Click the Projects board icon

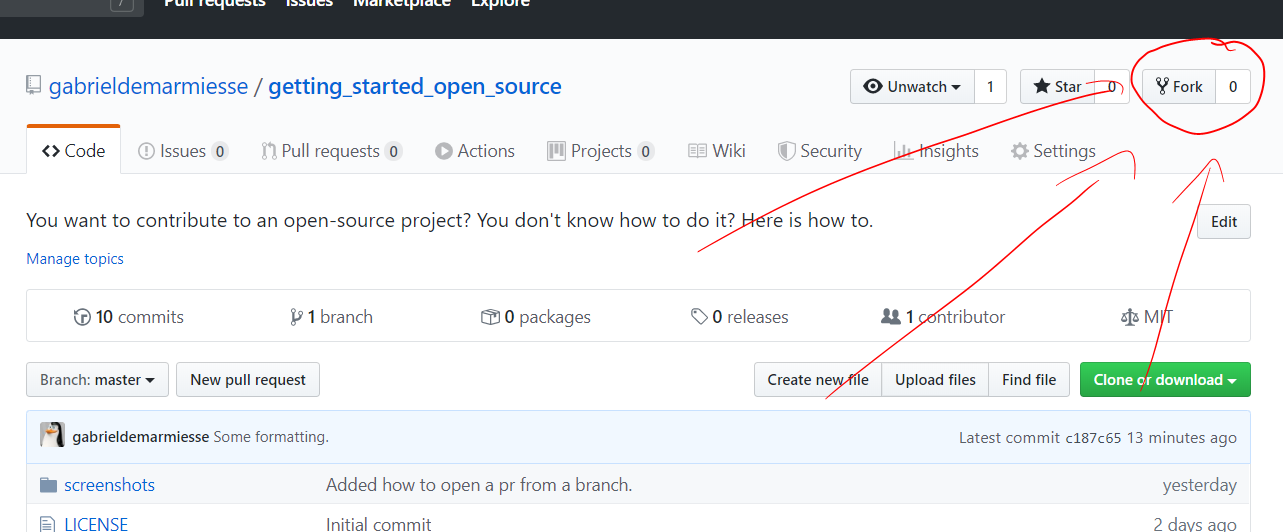point(556,151)
